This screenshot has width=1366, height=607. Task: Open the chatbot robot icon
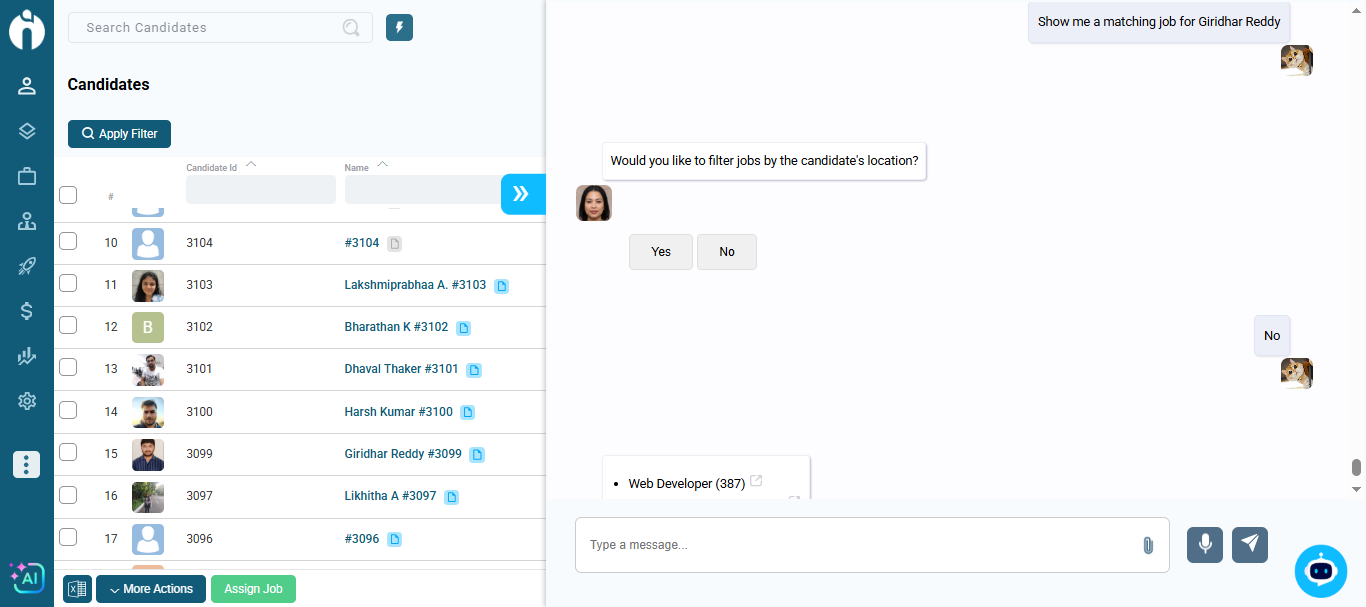click(1320, 571)
